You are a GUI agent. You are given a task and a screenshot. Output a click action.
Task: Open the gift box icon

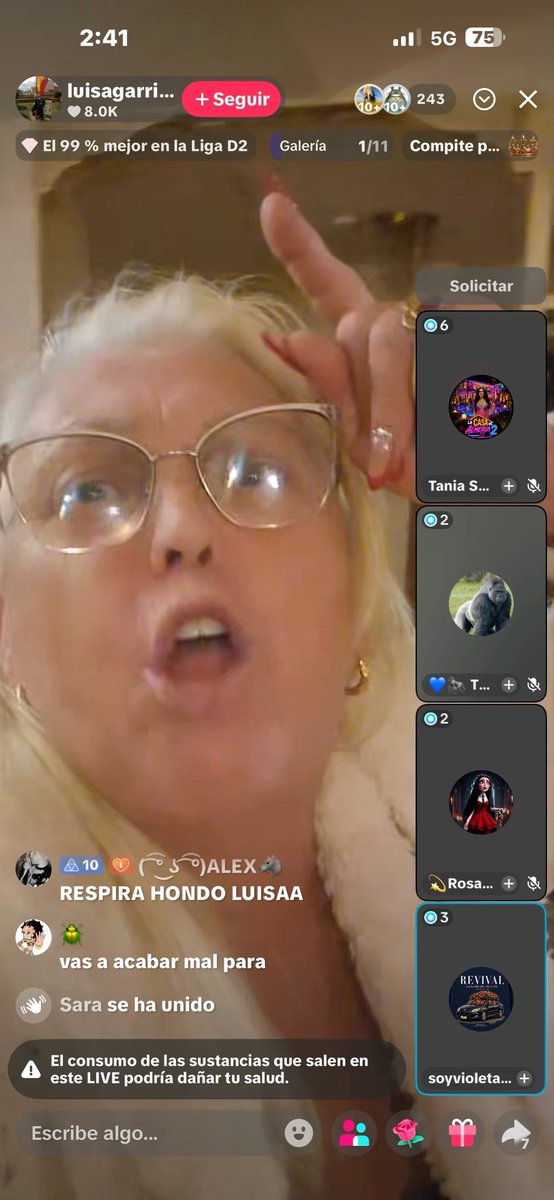[461, 1133]
